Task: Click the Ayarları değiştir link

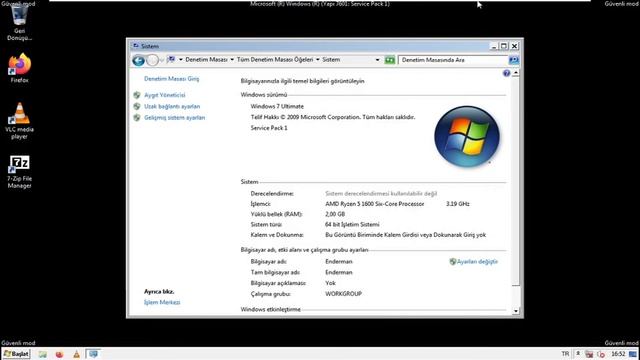Action: [477, 262]
